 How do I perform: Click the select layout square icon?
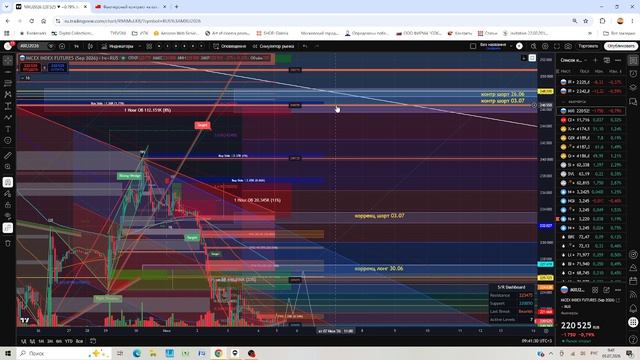coord(473,46)
